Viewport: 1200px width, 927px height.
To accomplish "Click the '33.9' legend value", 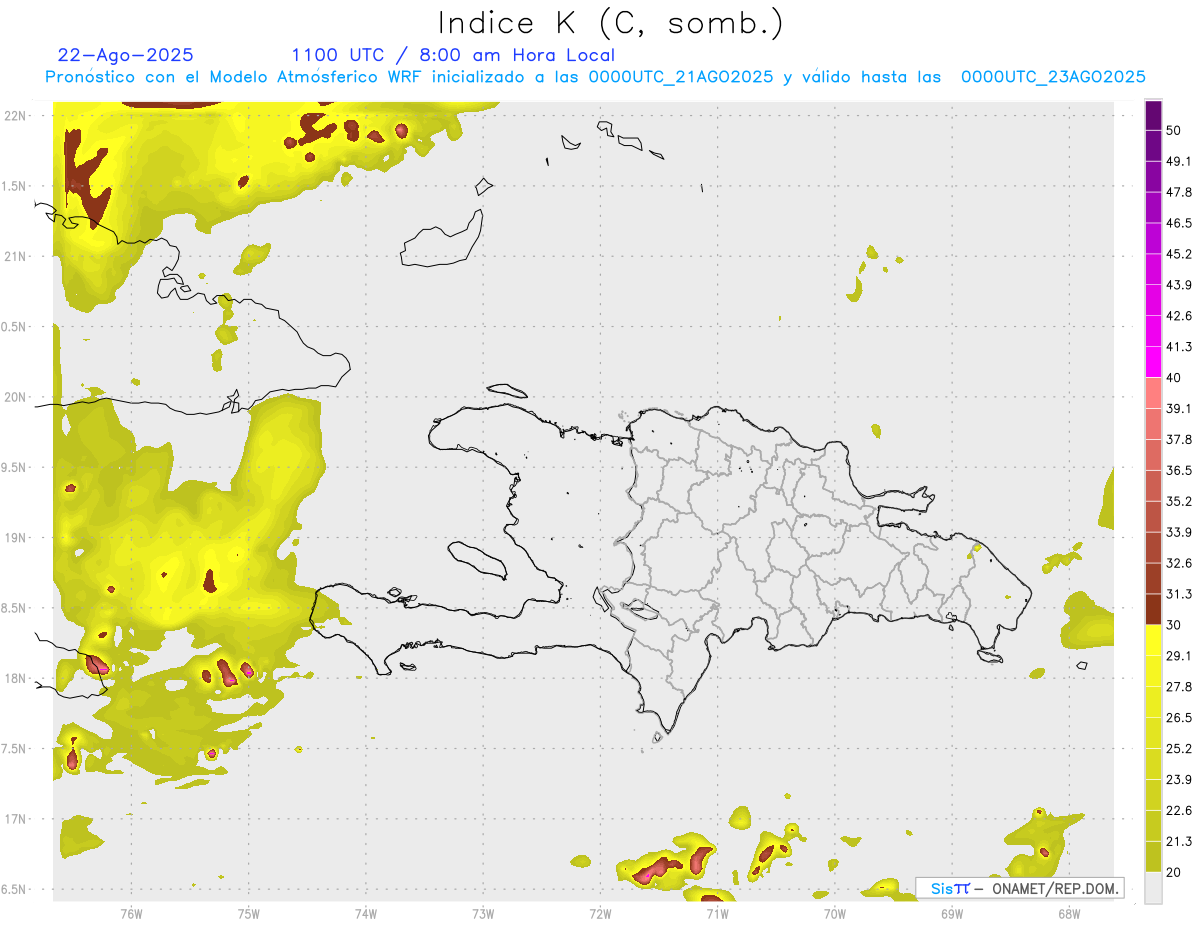I will [x=1179, y=532].
